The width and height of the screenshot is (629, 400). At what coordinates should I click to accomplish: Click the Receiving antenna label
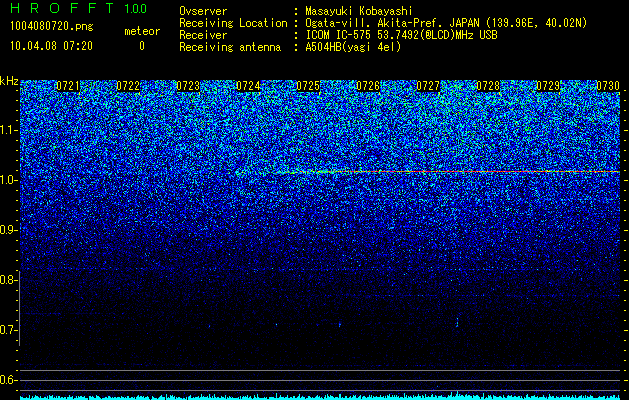click(230, 47)
